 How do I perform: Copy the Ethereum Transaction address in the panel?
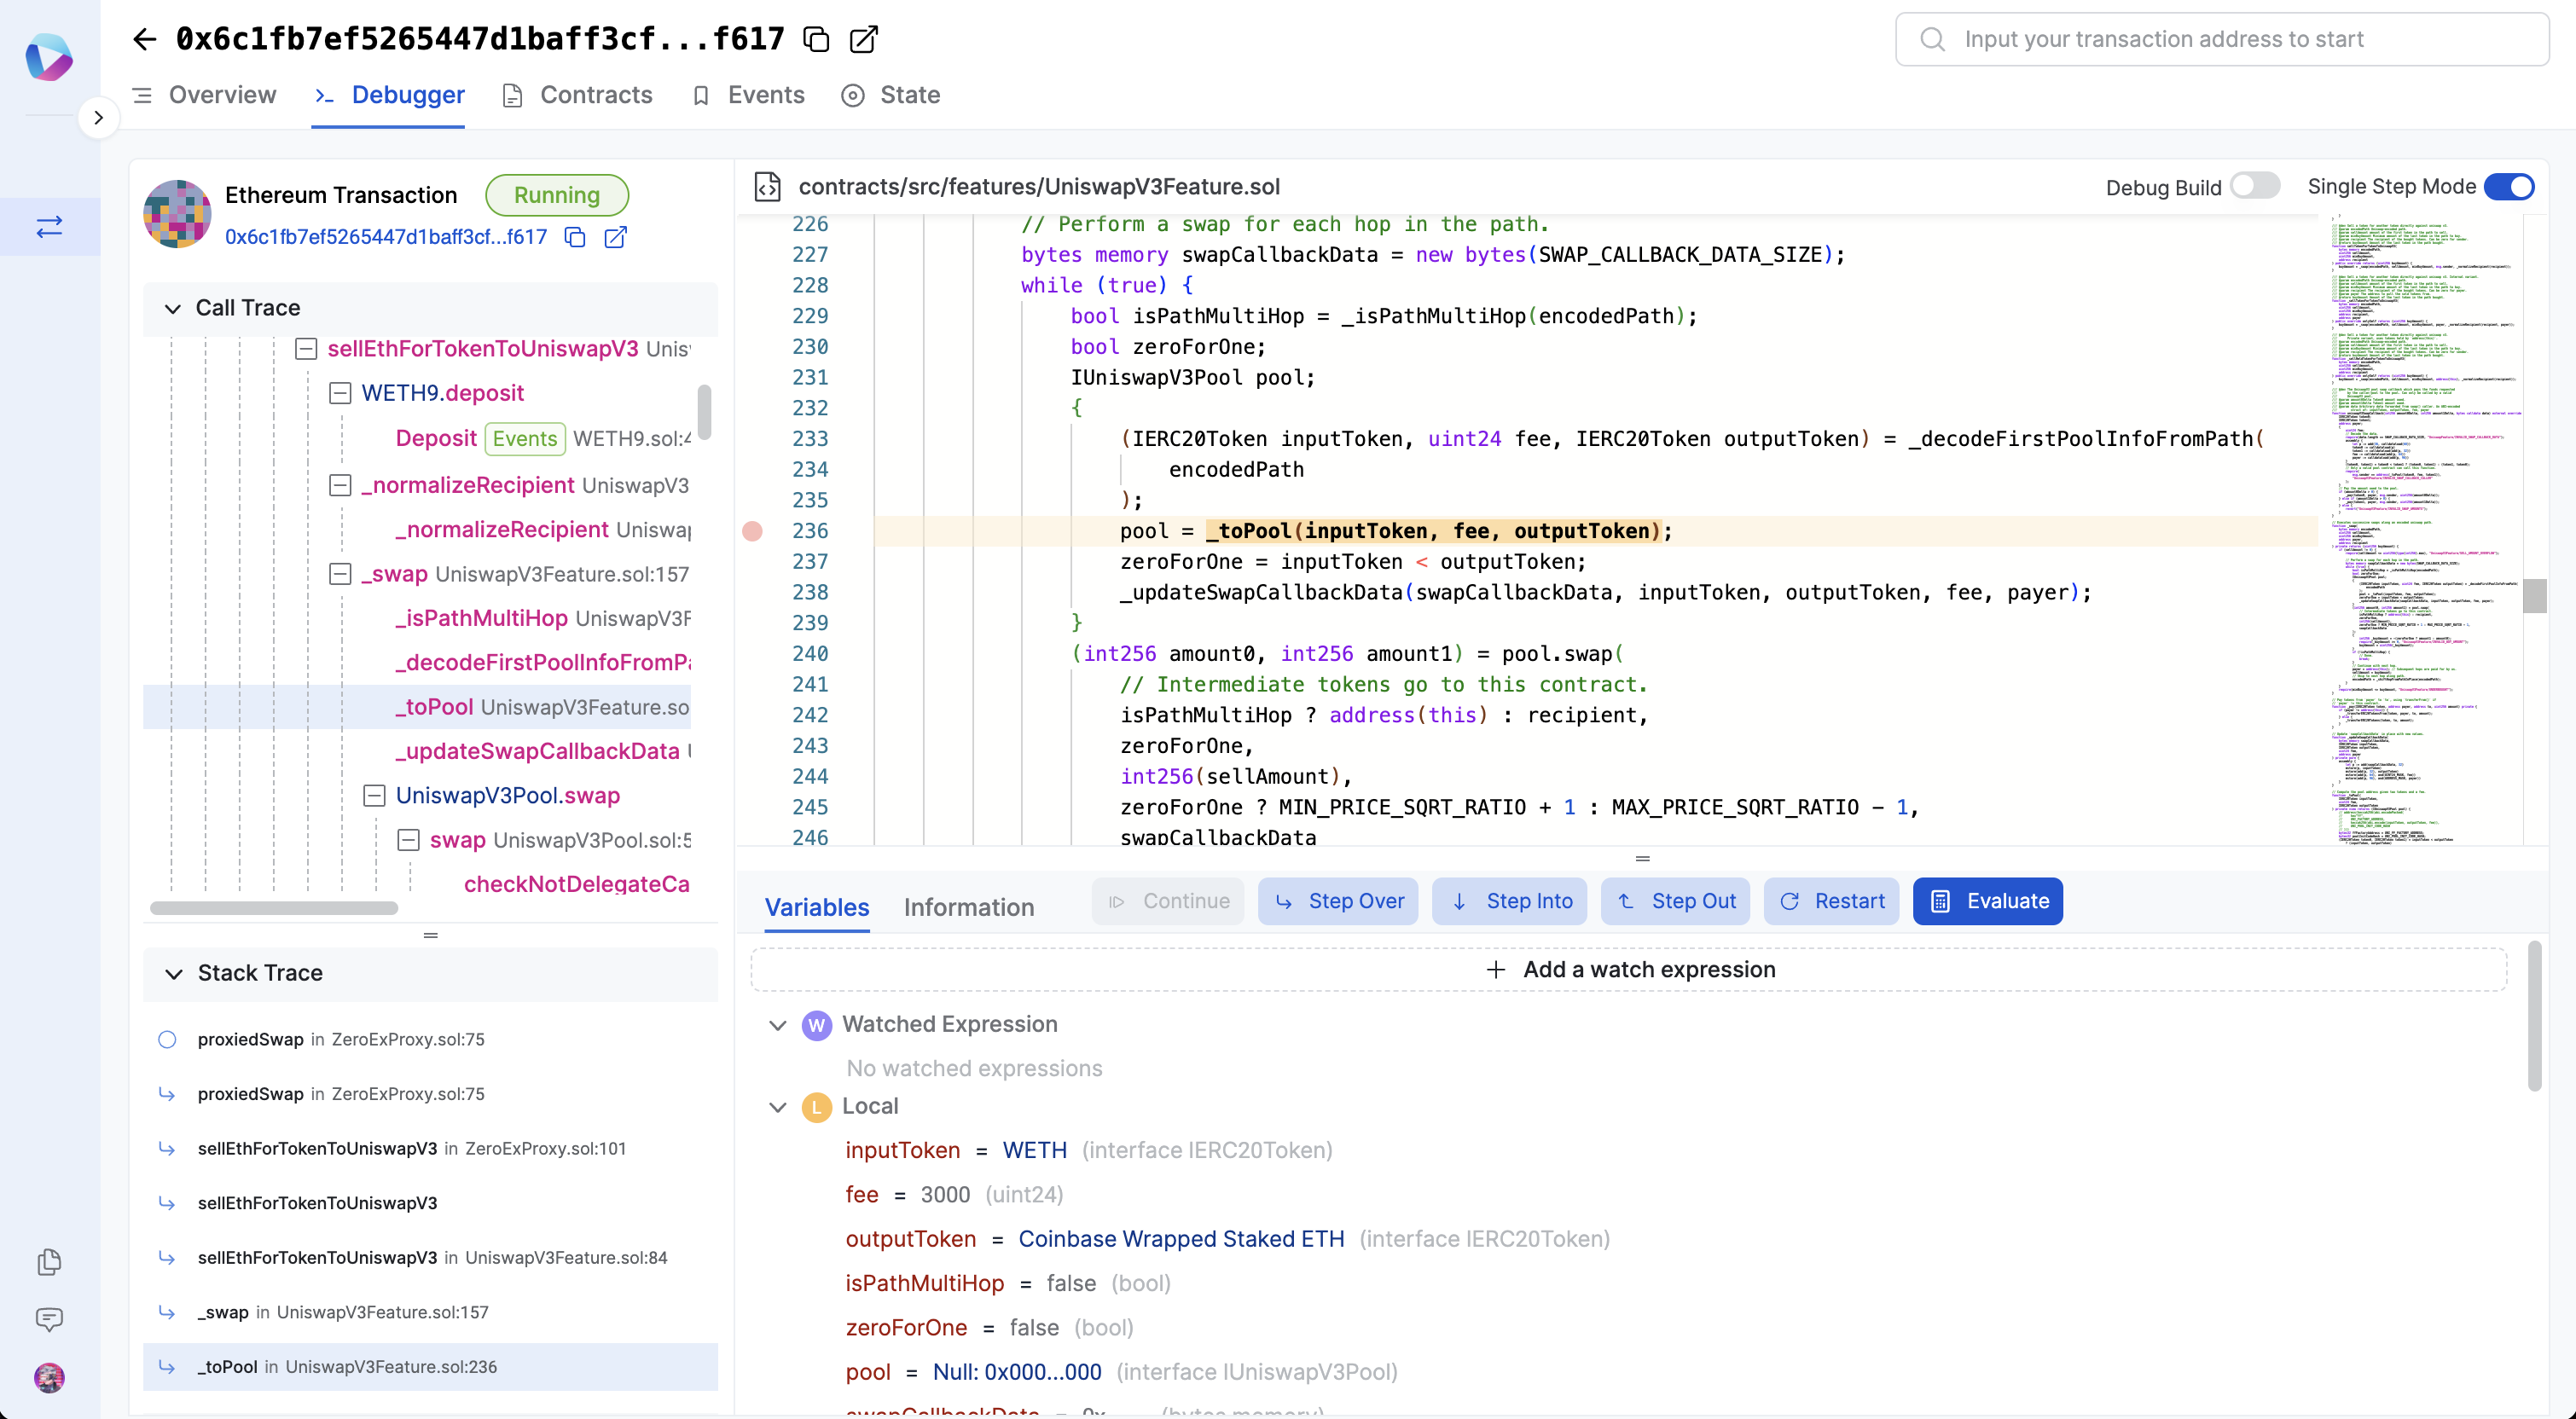(x=575, y=237)
